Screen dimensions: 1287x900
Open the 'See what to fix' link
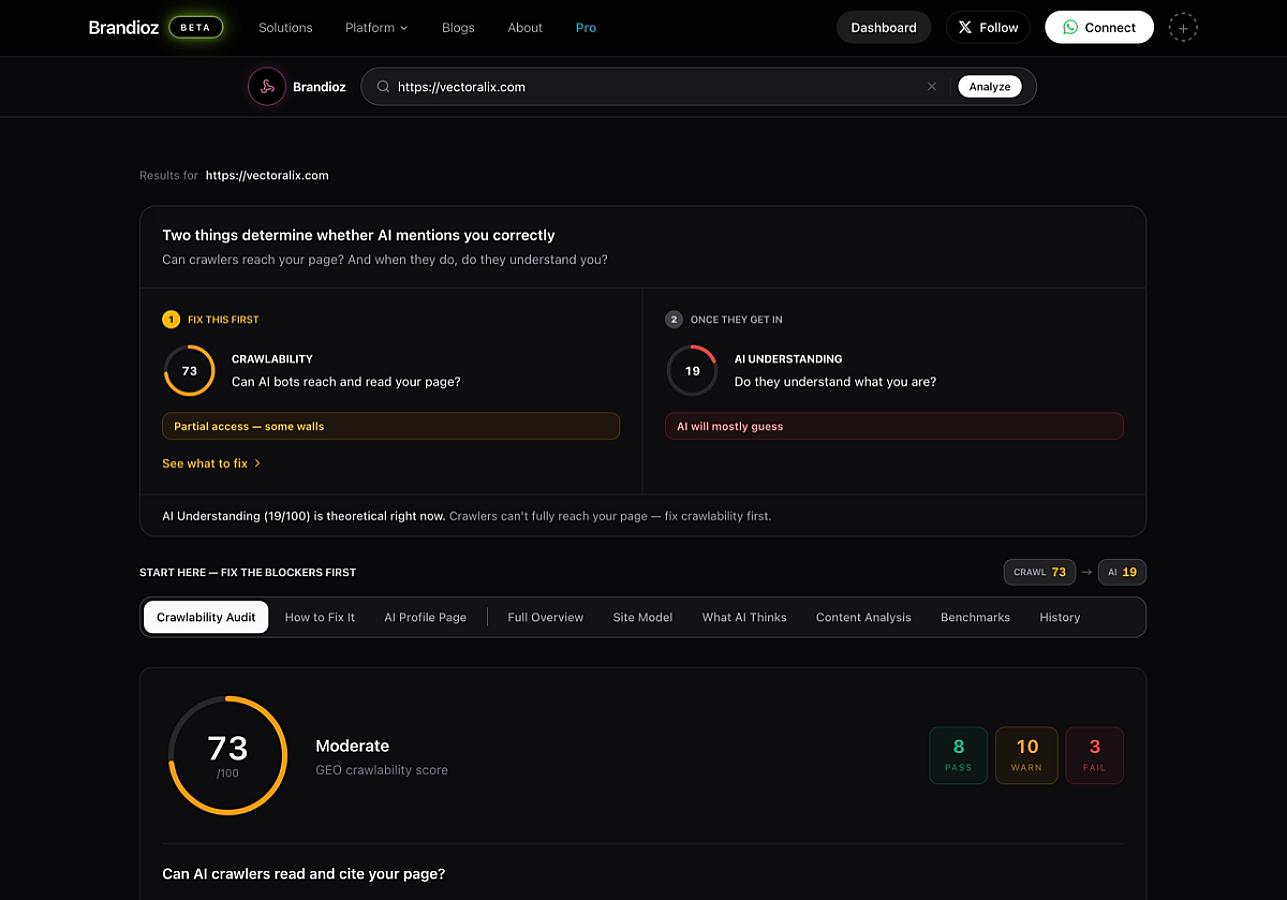tap(211, 463)
